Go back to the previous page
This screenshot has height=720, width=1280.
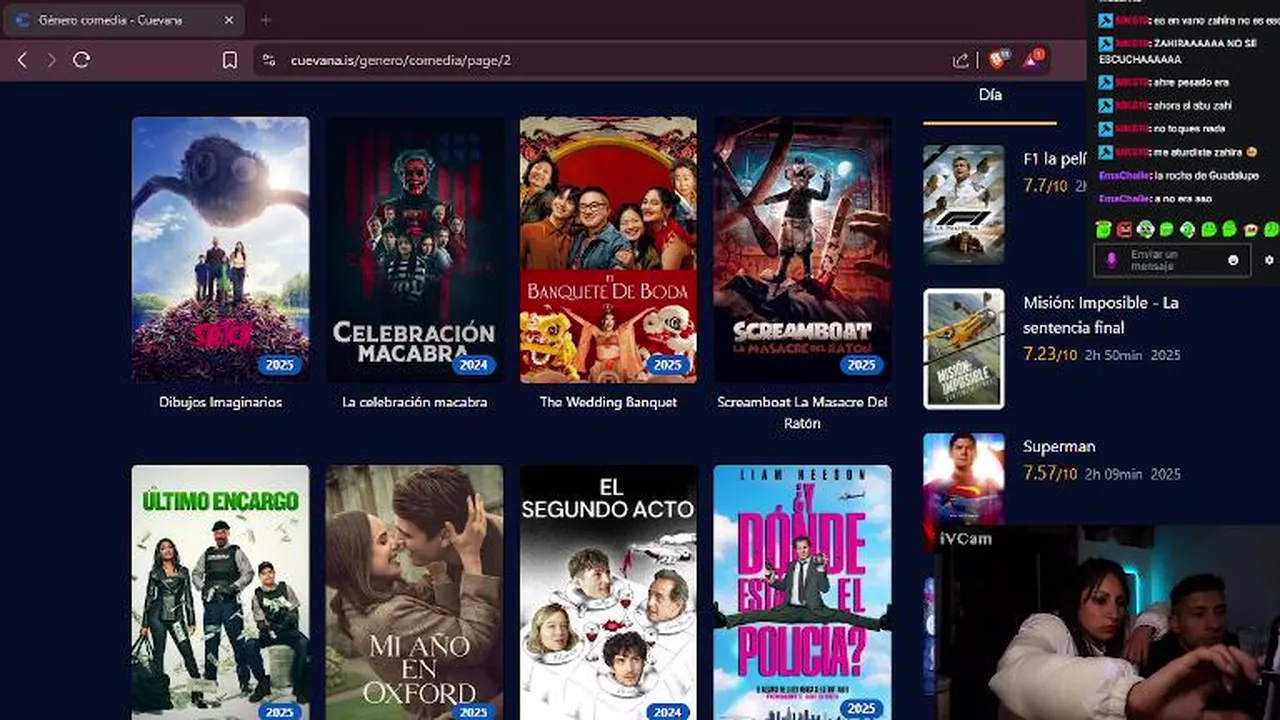click(x=22, y=60)
